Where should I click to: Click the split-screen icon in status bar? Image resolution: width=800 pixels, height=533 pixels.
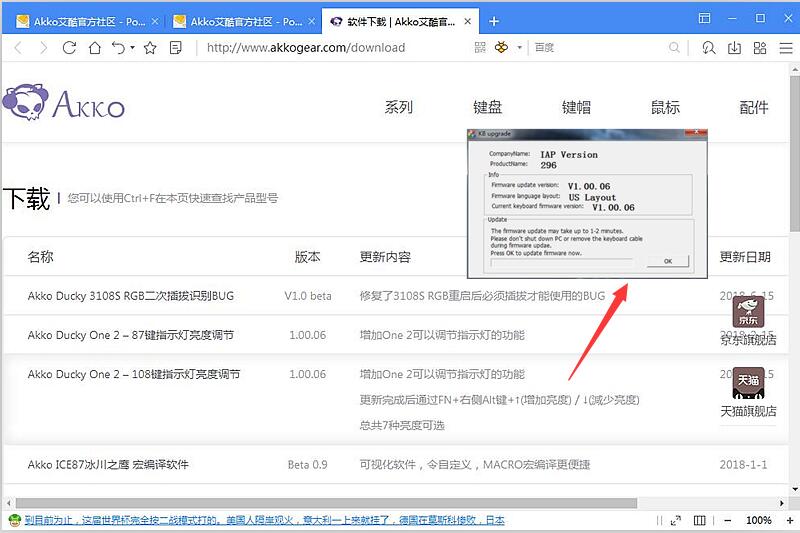pyautogui.click(x=699, y=521)
